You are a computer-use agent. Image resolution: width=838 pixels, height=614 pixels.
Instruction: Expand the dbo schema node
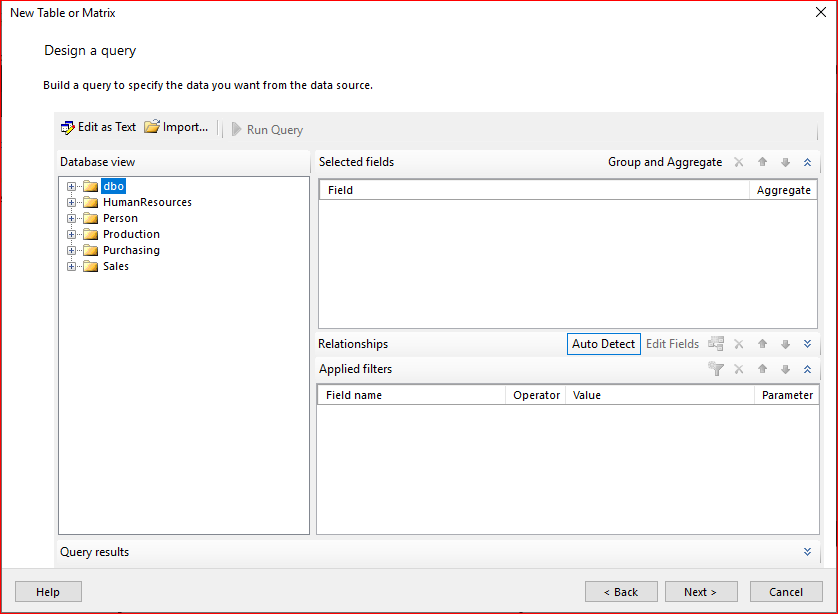pos(72,186)
